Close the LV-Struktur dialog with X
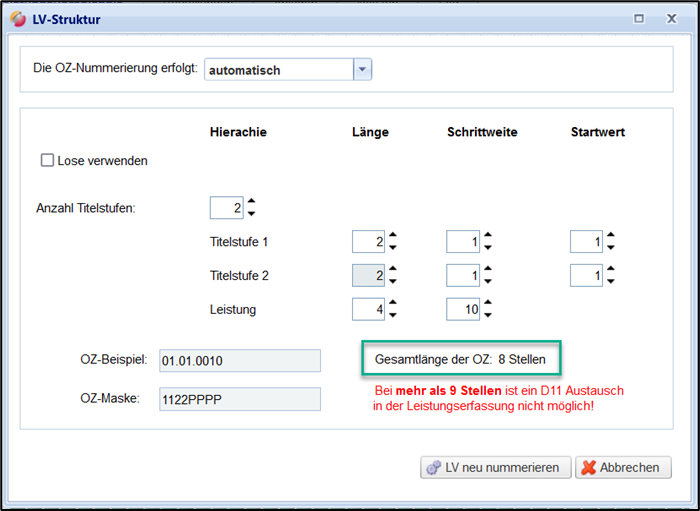The height and width of the screenshot is (511, 700). click(x=674, y=18)
